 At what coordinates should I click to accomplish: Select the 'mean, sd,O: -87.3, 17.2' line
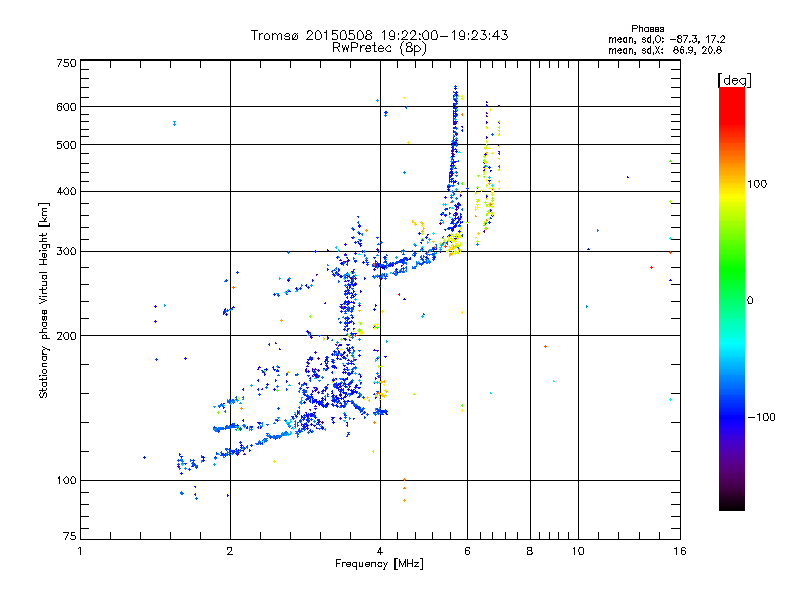(666, 39)
